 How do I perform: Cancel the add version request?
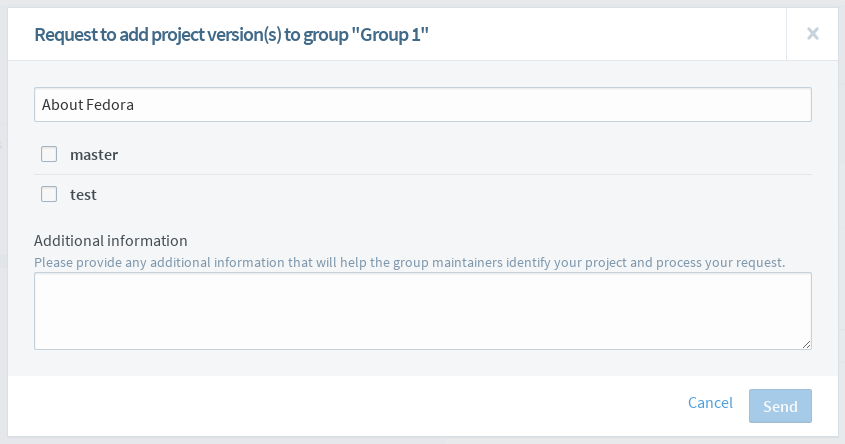tap(710, 403)
